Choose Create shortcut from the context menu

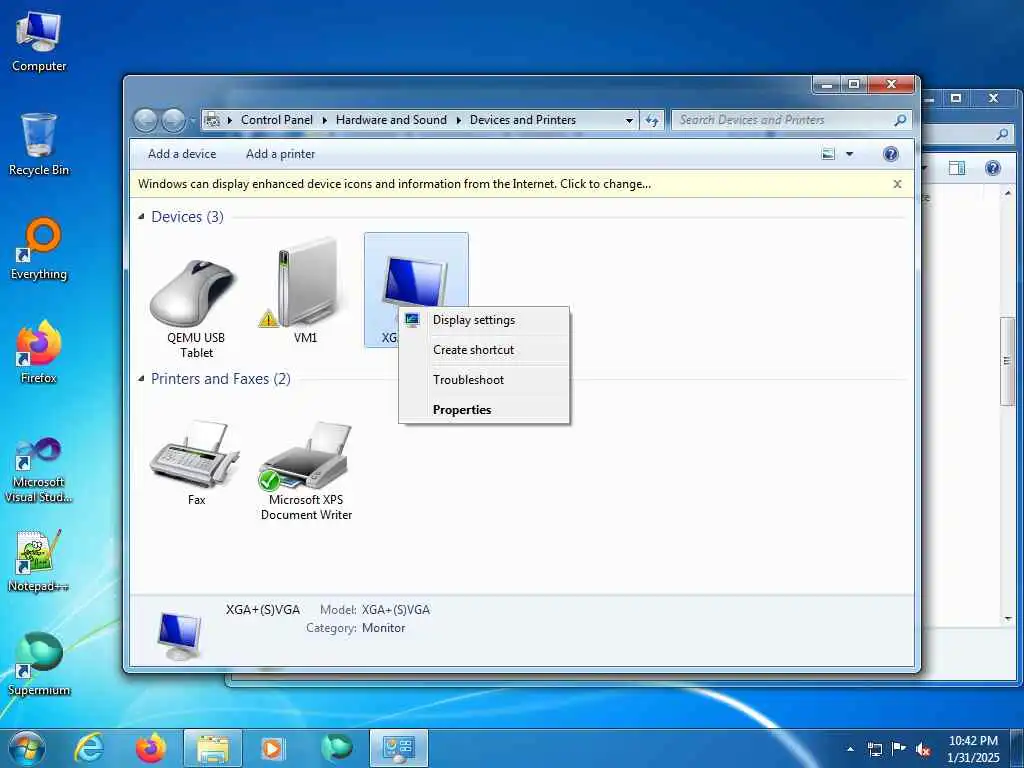point(484,350)
